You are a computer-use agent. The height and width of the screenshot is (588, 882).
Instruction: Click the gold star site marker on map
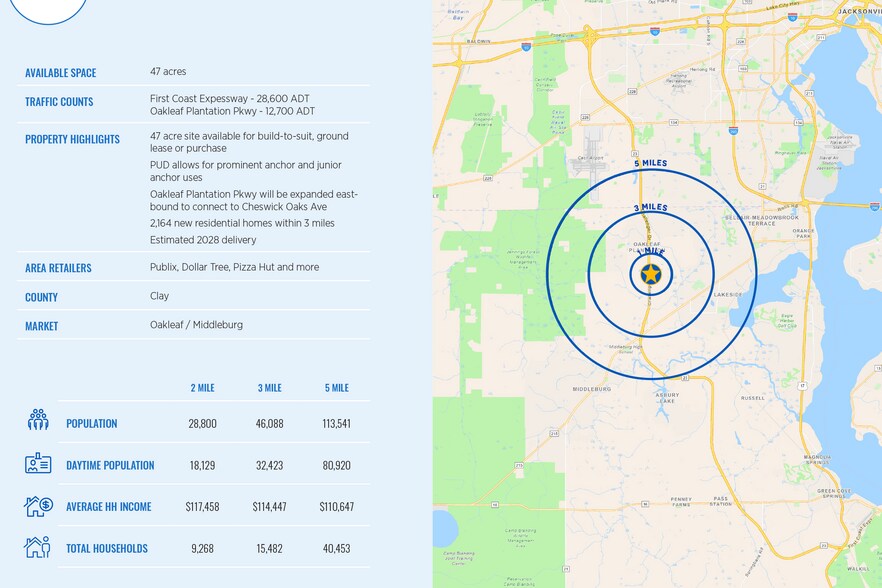coord(651,275)
